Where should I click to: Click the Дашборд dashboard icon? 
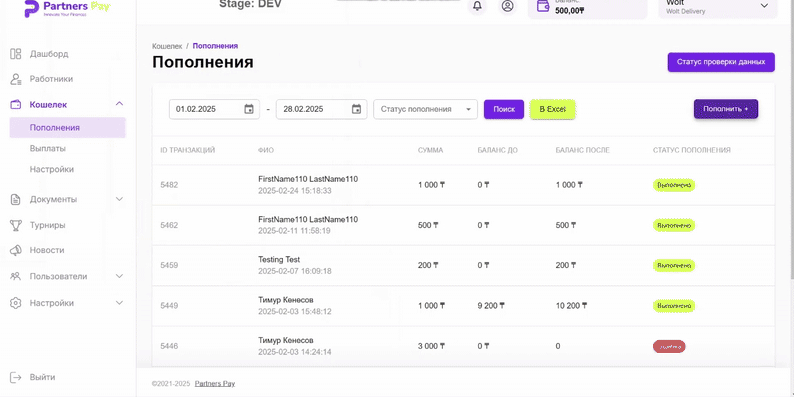click(x=16, y=54)
